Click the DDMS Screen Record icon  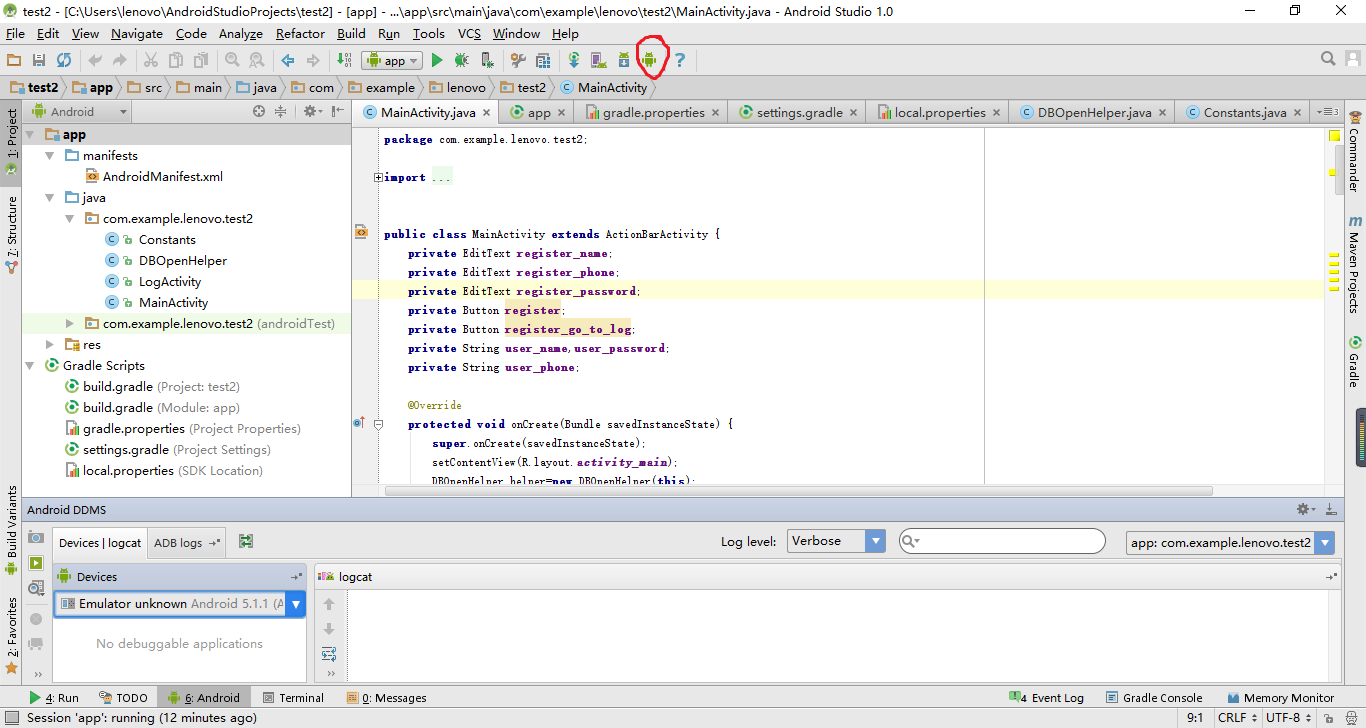click(x=36, y=563)
